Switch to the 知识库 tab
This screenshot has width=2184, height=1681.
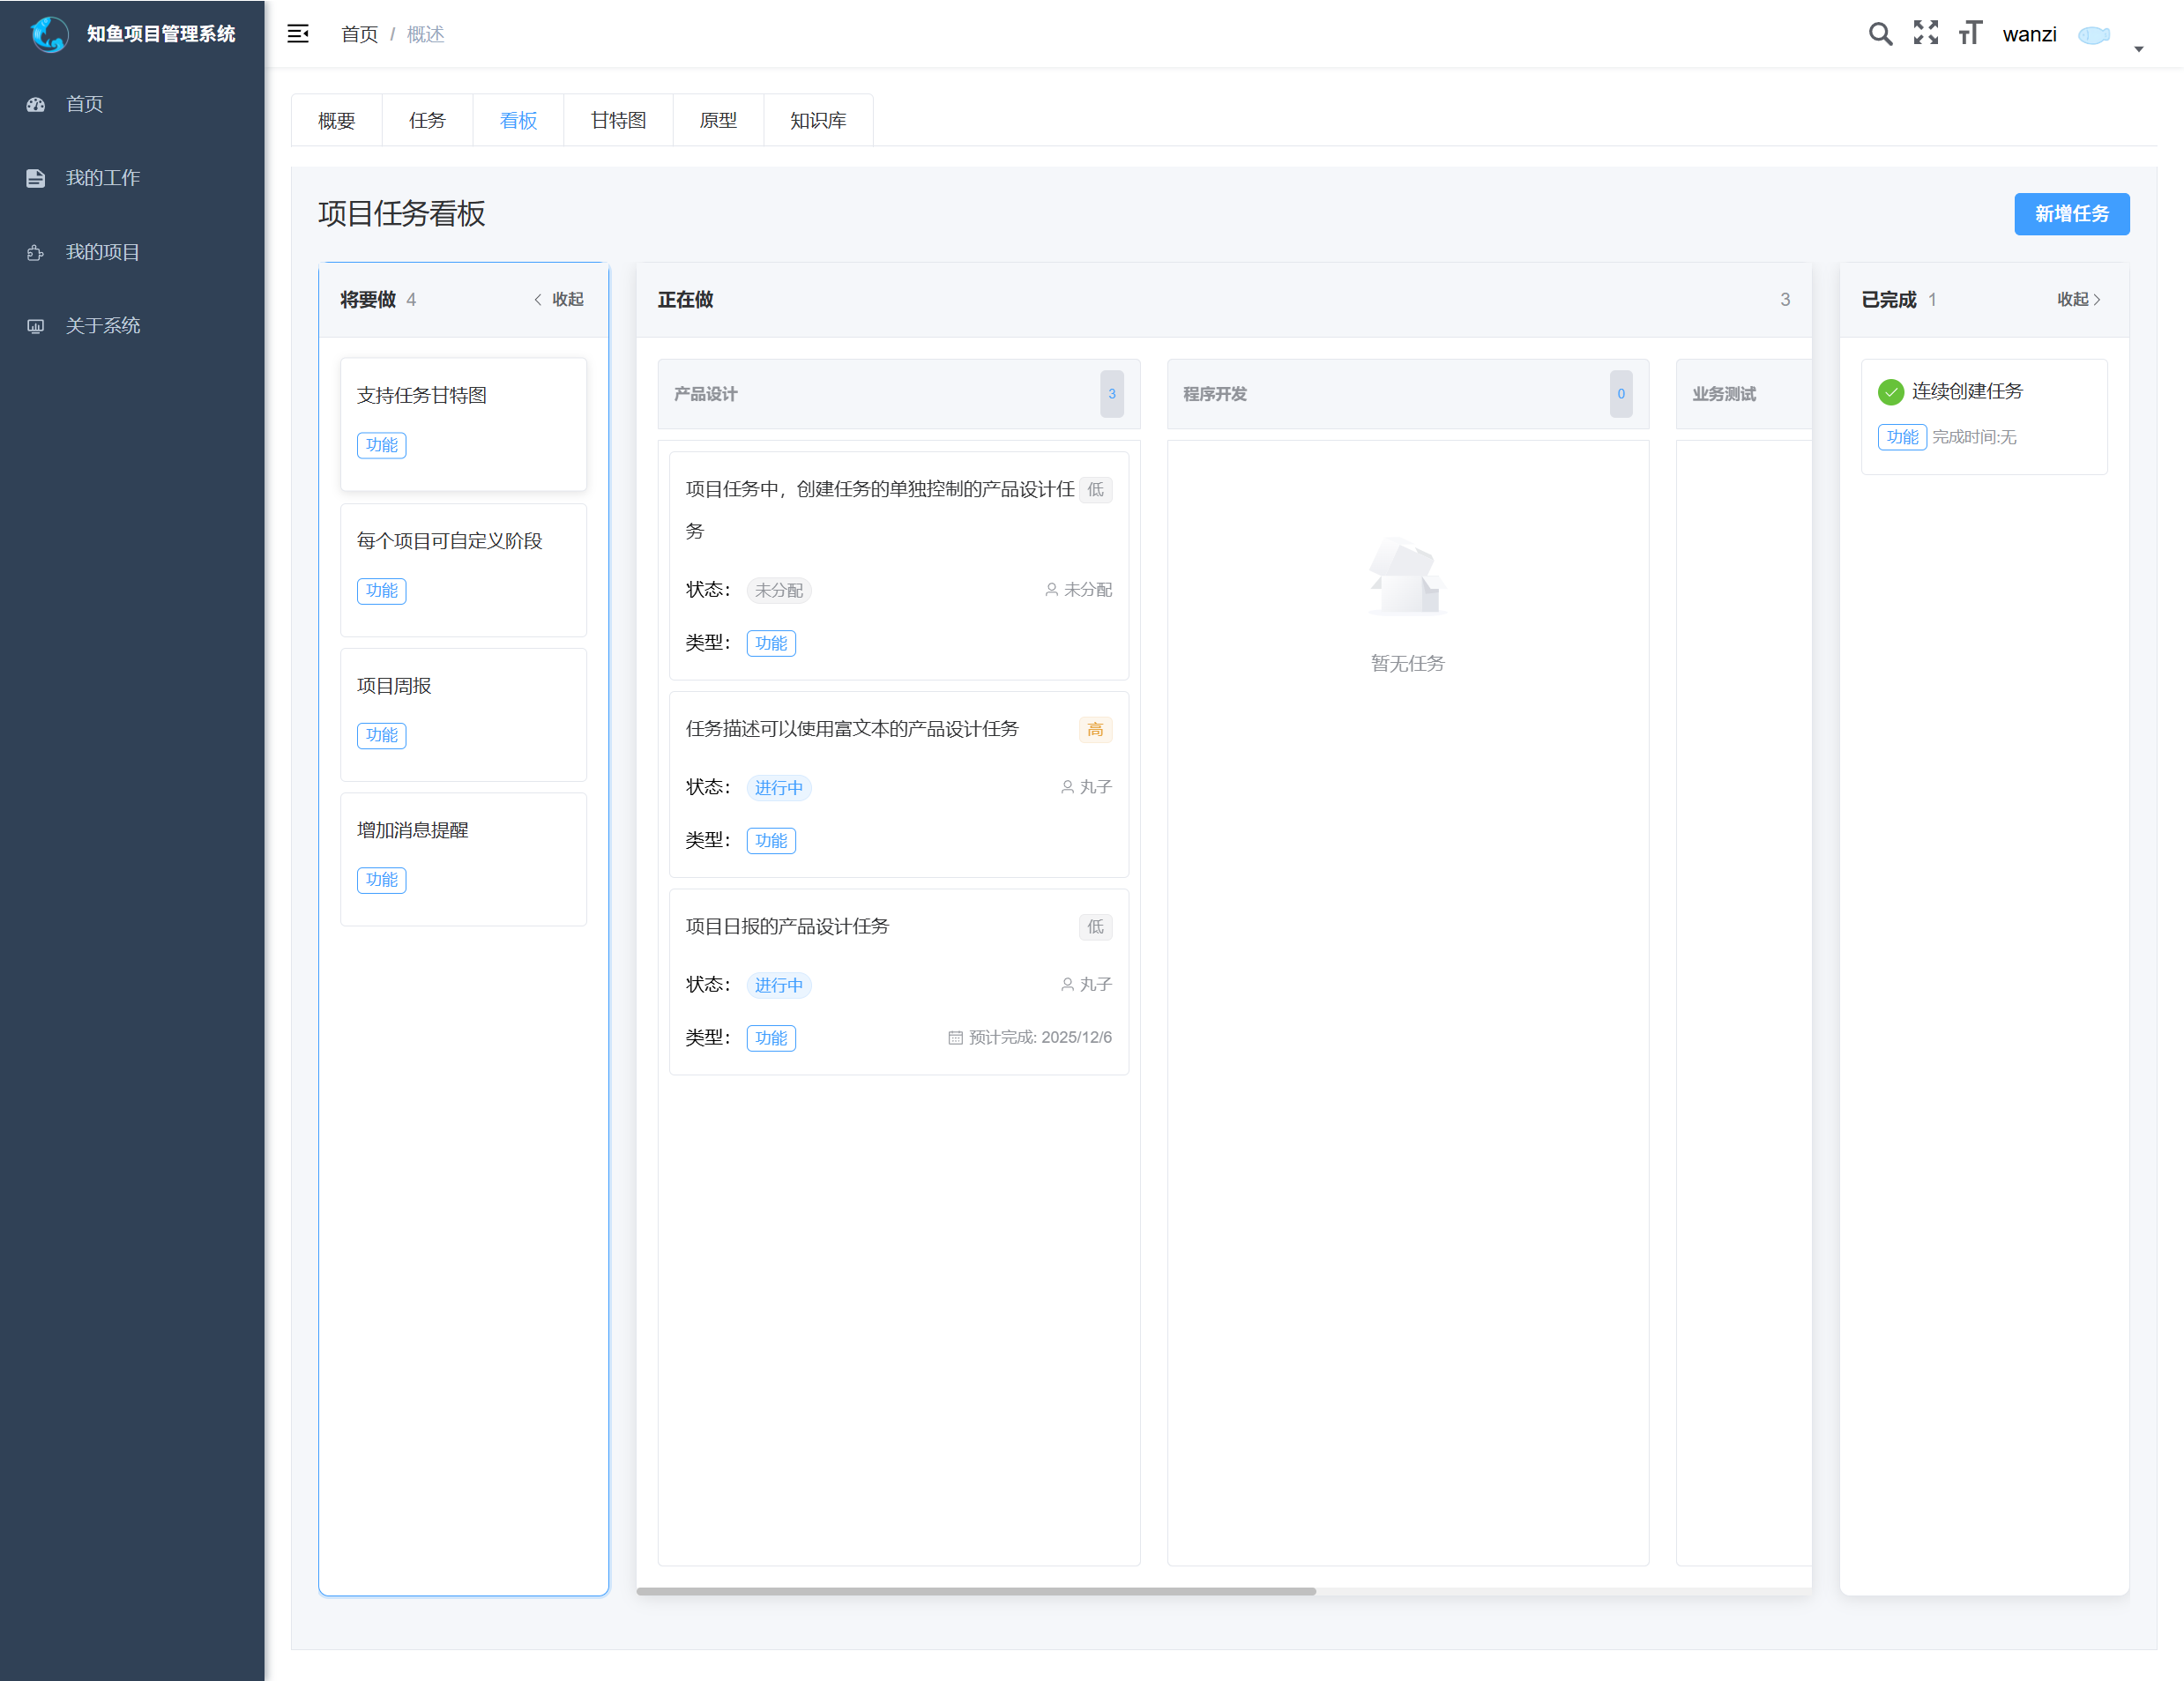(817, 120)
